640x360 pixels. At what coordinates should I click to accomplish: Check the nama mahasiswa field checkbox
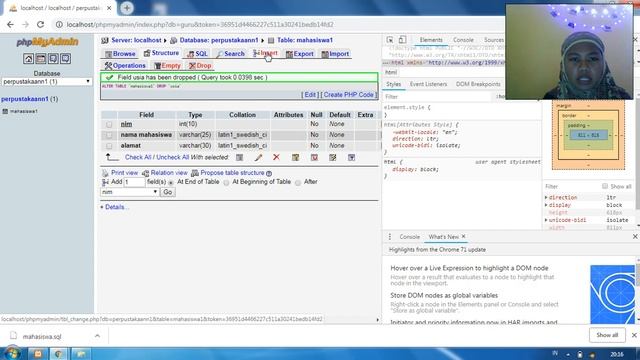[109, 135]
